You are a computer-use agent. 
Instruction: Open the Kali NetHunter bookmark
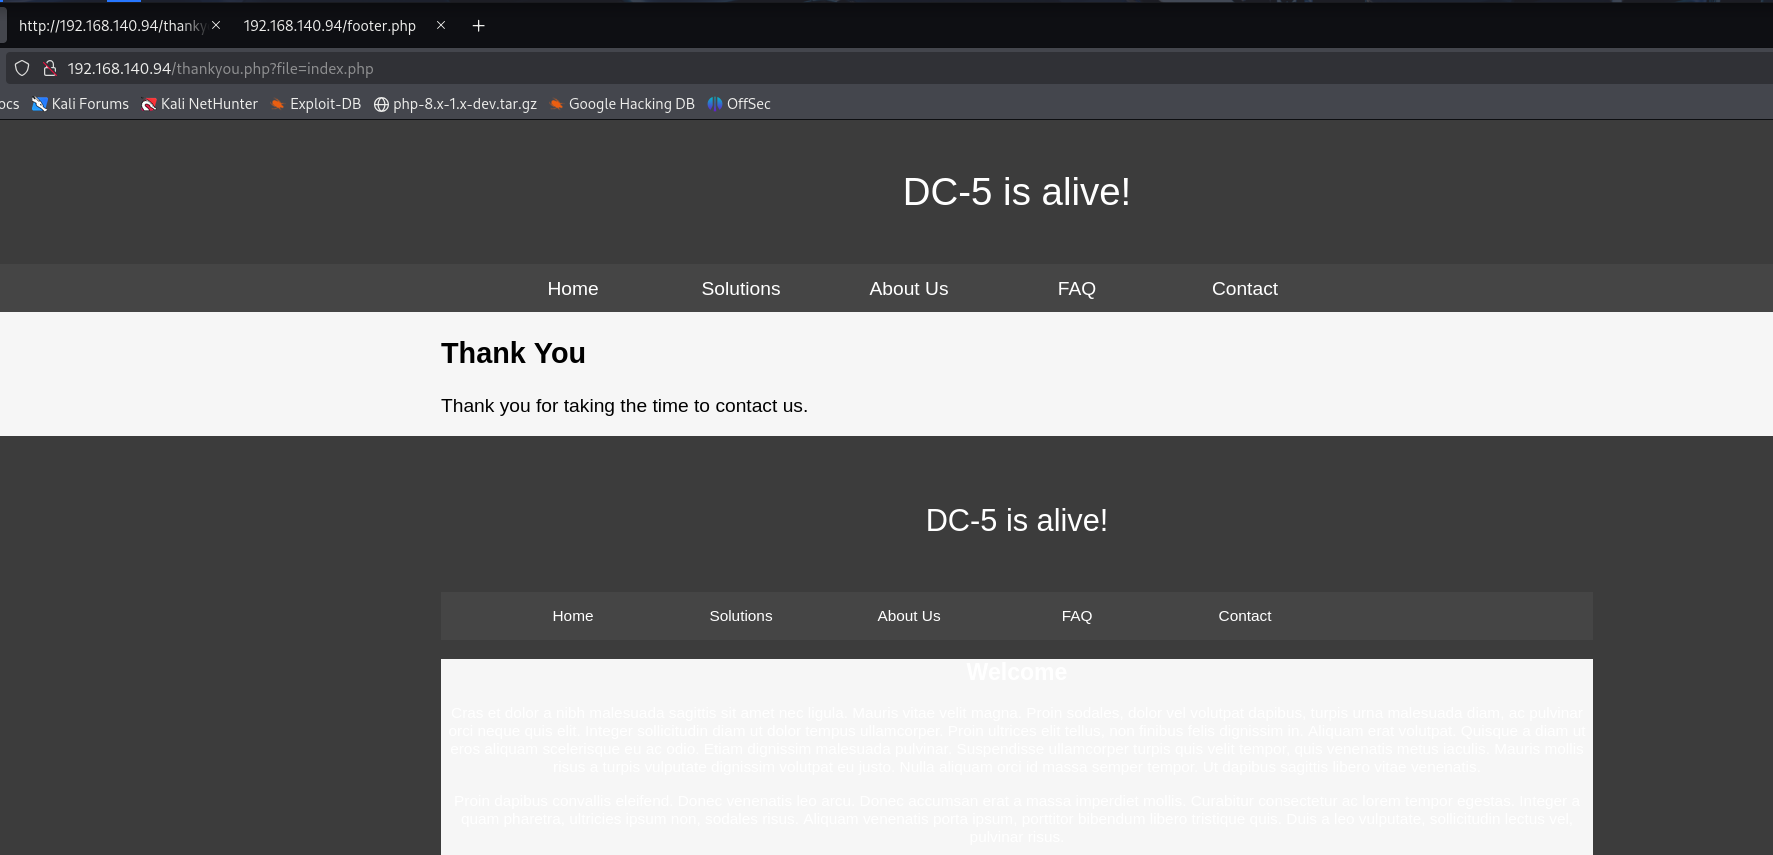[200, 104]
